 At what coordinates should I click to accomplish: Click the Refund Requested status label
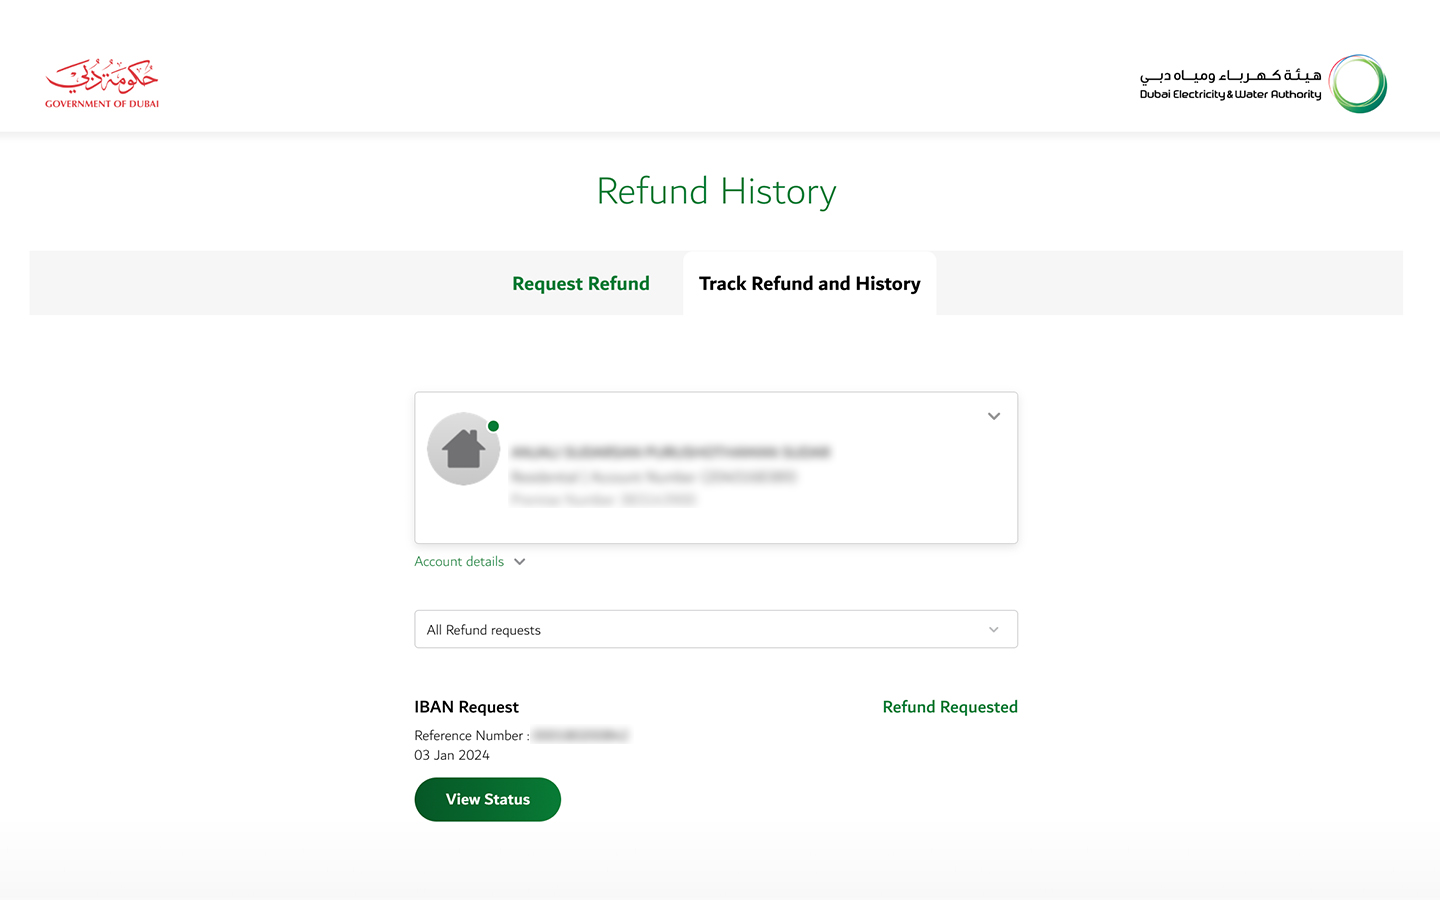[x=949, y=707]
